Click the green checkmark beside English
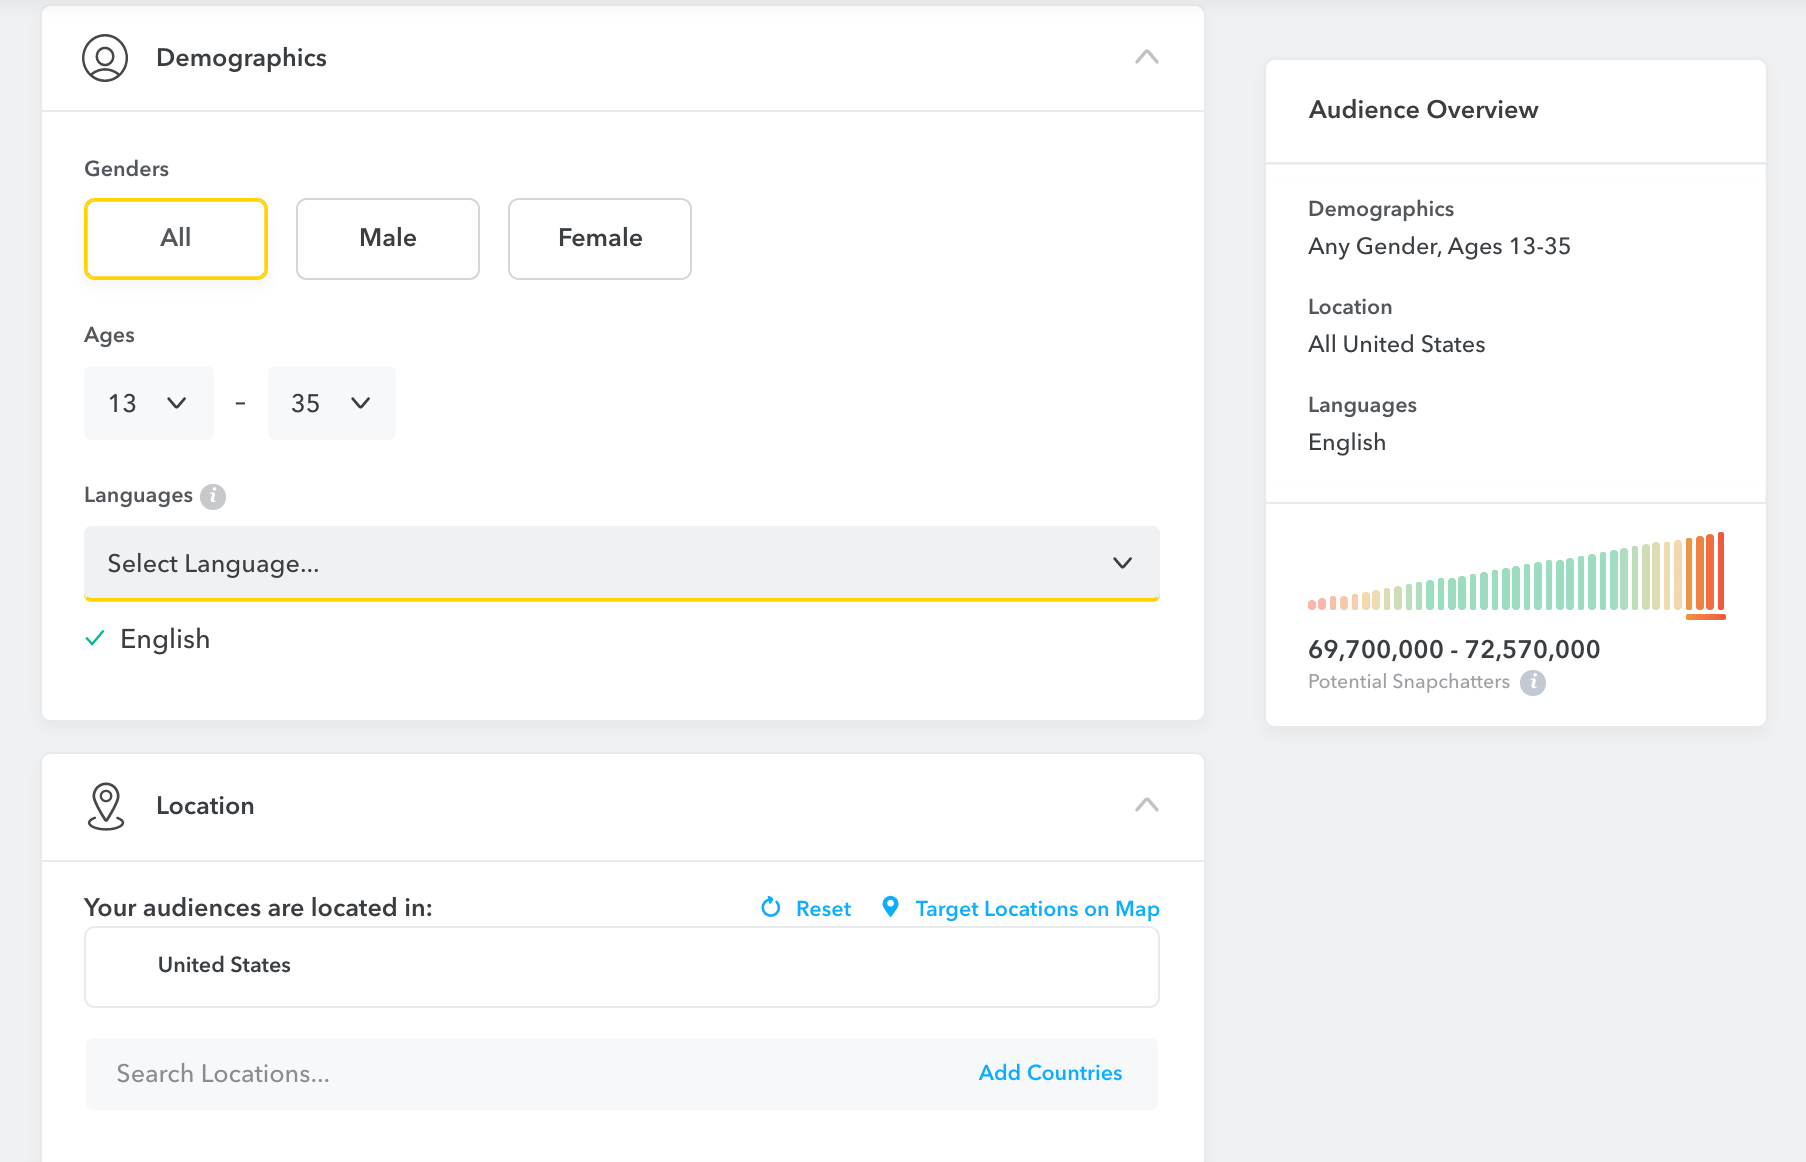Viewport: 1806px width, 1162px height. click(x=95, y=639)
